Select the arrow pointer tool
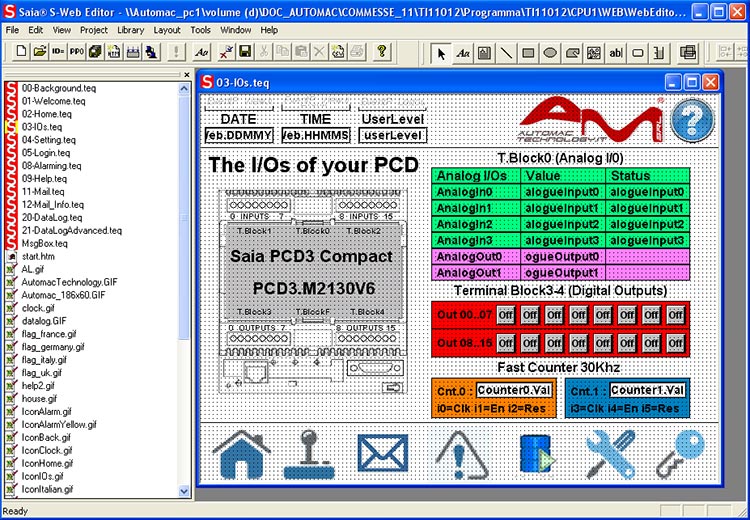 click(x=441, y=53)
